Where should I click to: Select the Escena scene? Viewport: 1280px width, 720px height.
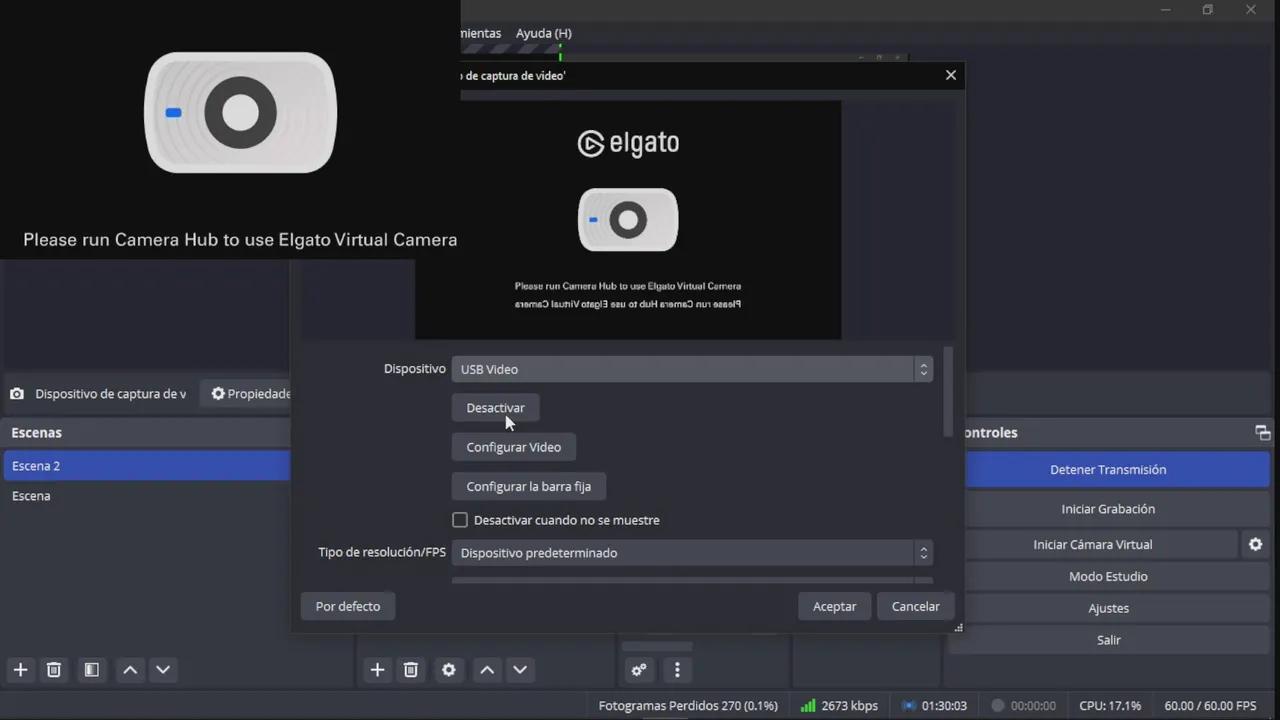(147, 496)
